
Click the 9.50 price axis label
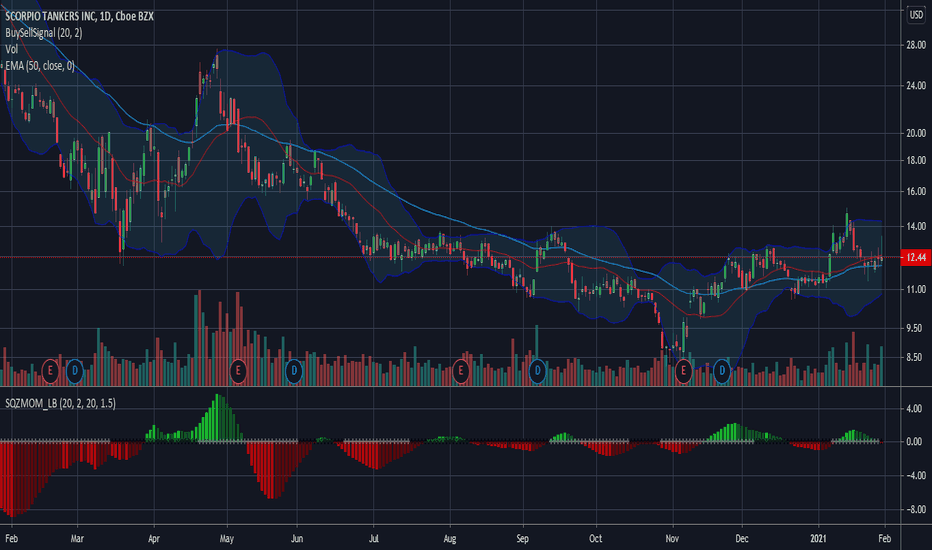click(916, 328)
